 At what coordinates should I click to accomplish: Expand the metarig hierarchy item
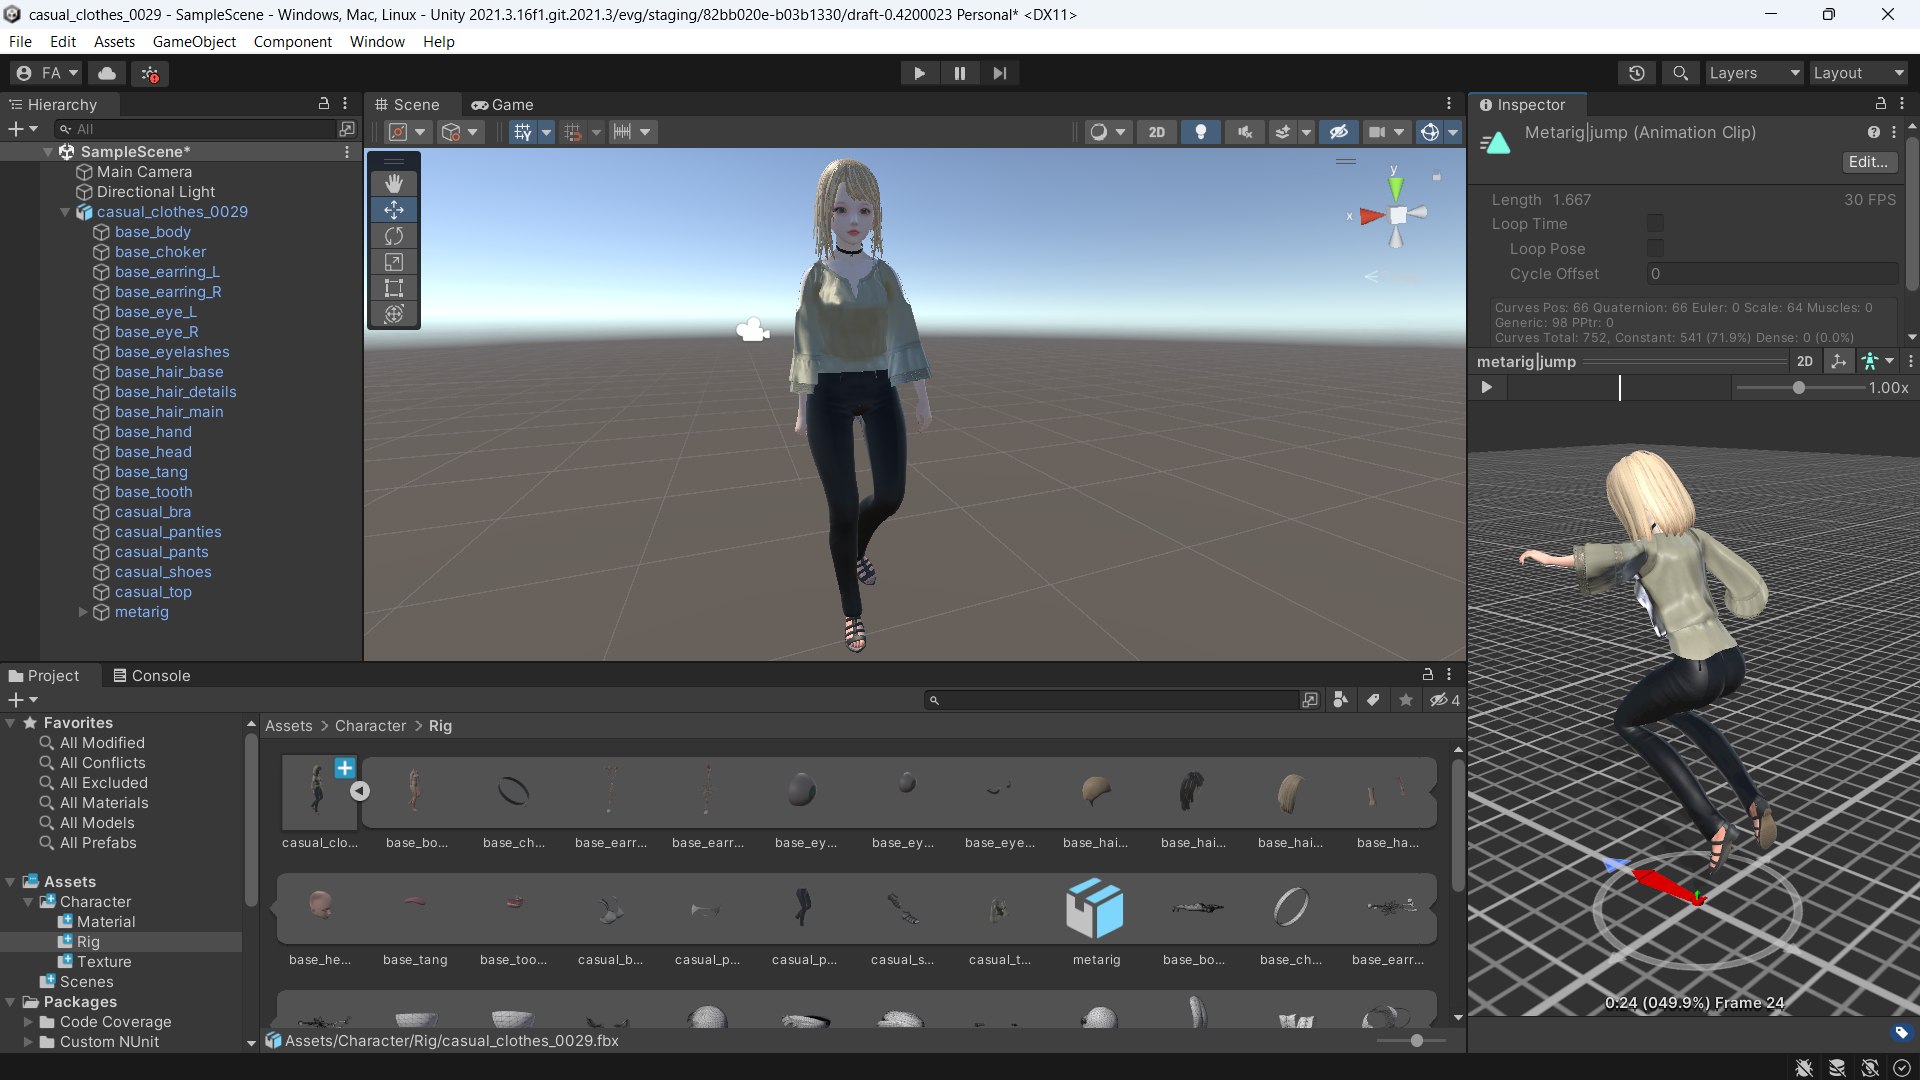[83, 612]
